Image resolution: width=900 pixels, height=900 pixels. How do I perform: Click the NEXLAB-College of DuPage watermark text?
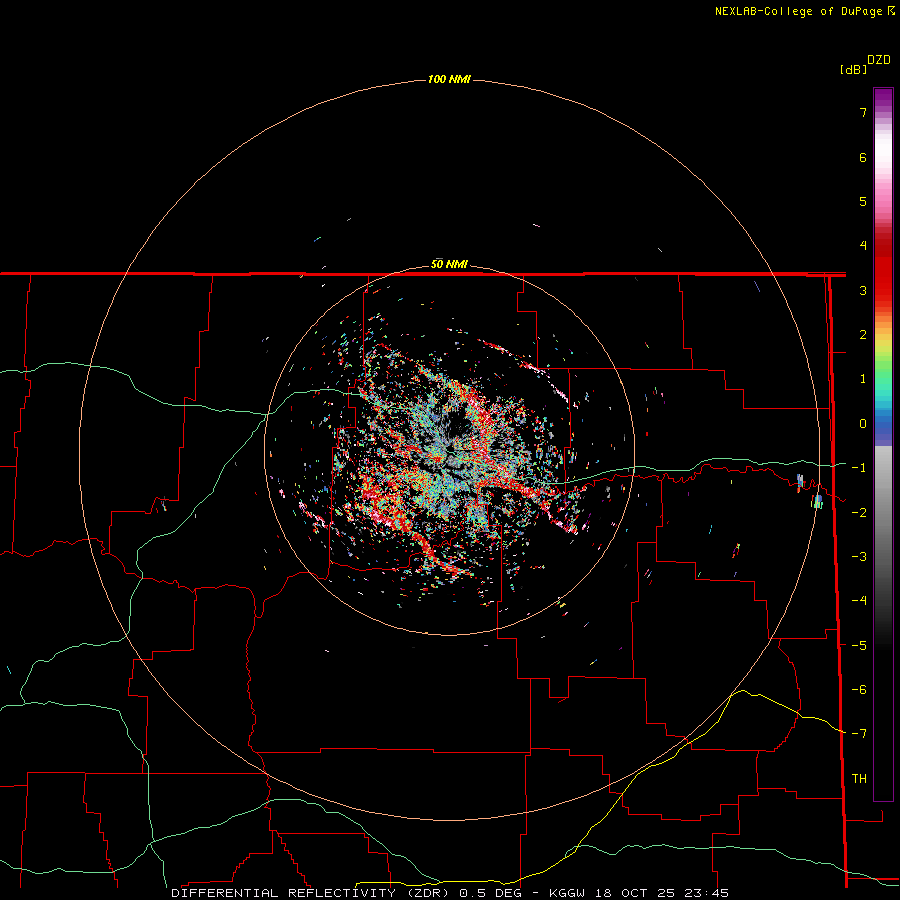[798, 11]
